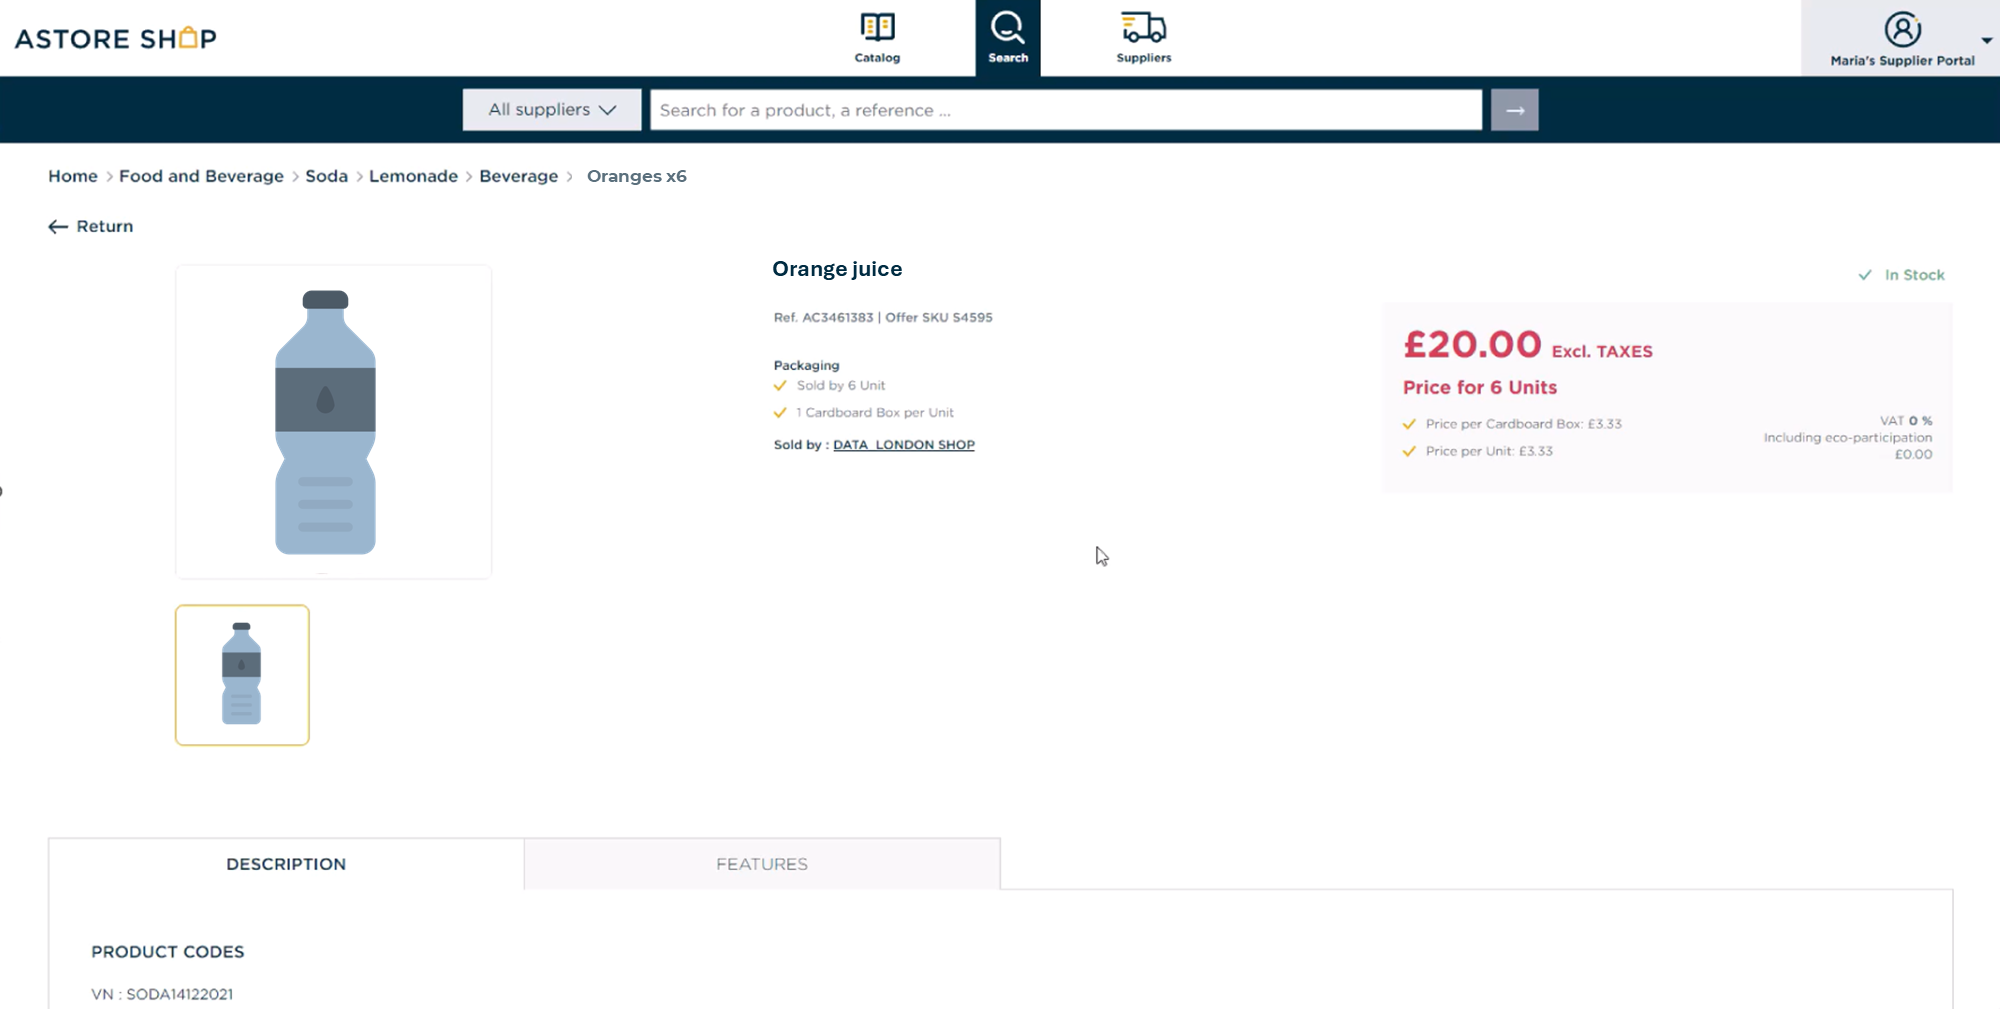Open the Catalog book icon
This screenshot has width=2000, height=1009.
click(877, 27)
